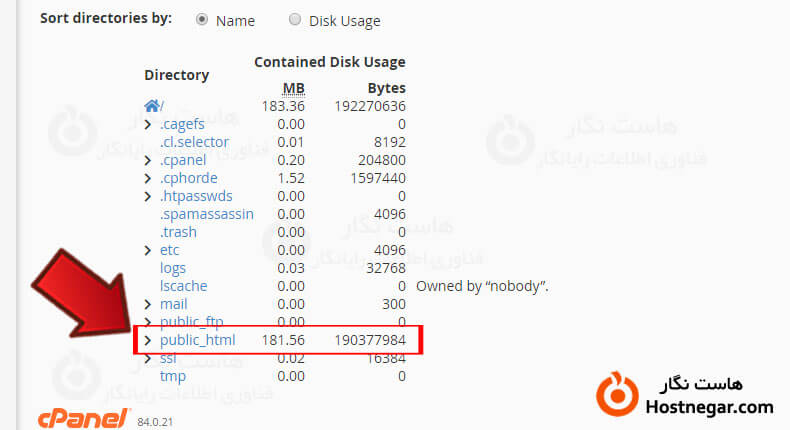Image resolution: width=790 pixels, height=430 pixels.
Task: Click the home directory icon
Action: (152, 105)
